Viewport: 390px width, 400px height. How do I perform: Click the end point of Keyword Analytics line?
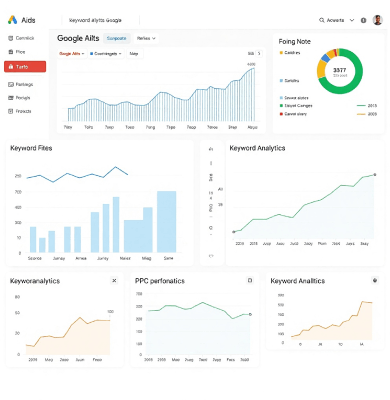coord(375,175)
